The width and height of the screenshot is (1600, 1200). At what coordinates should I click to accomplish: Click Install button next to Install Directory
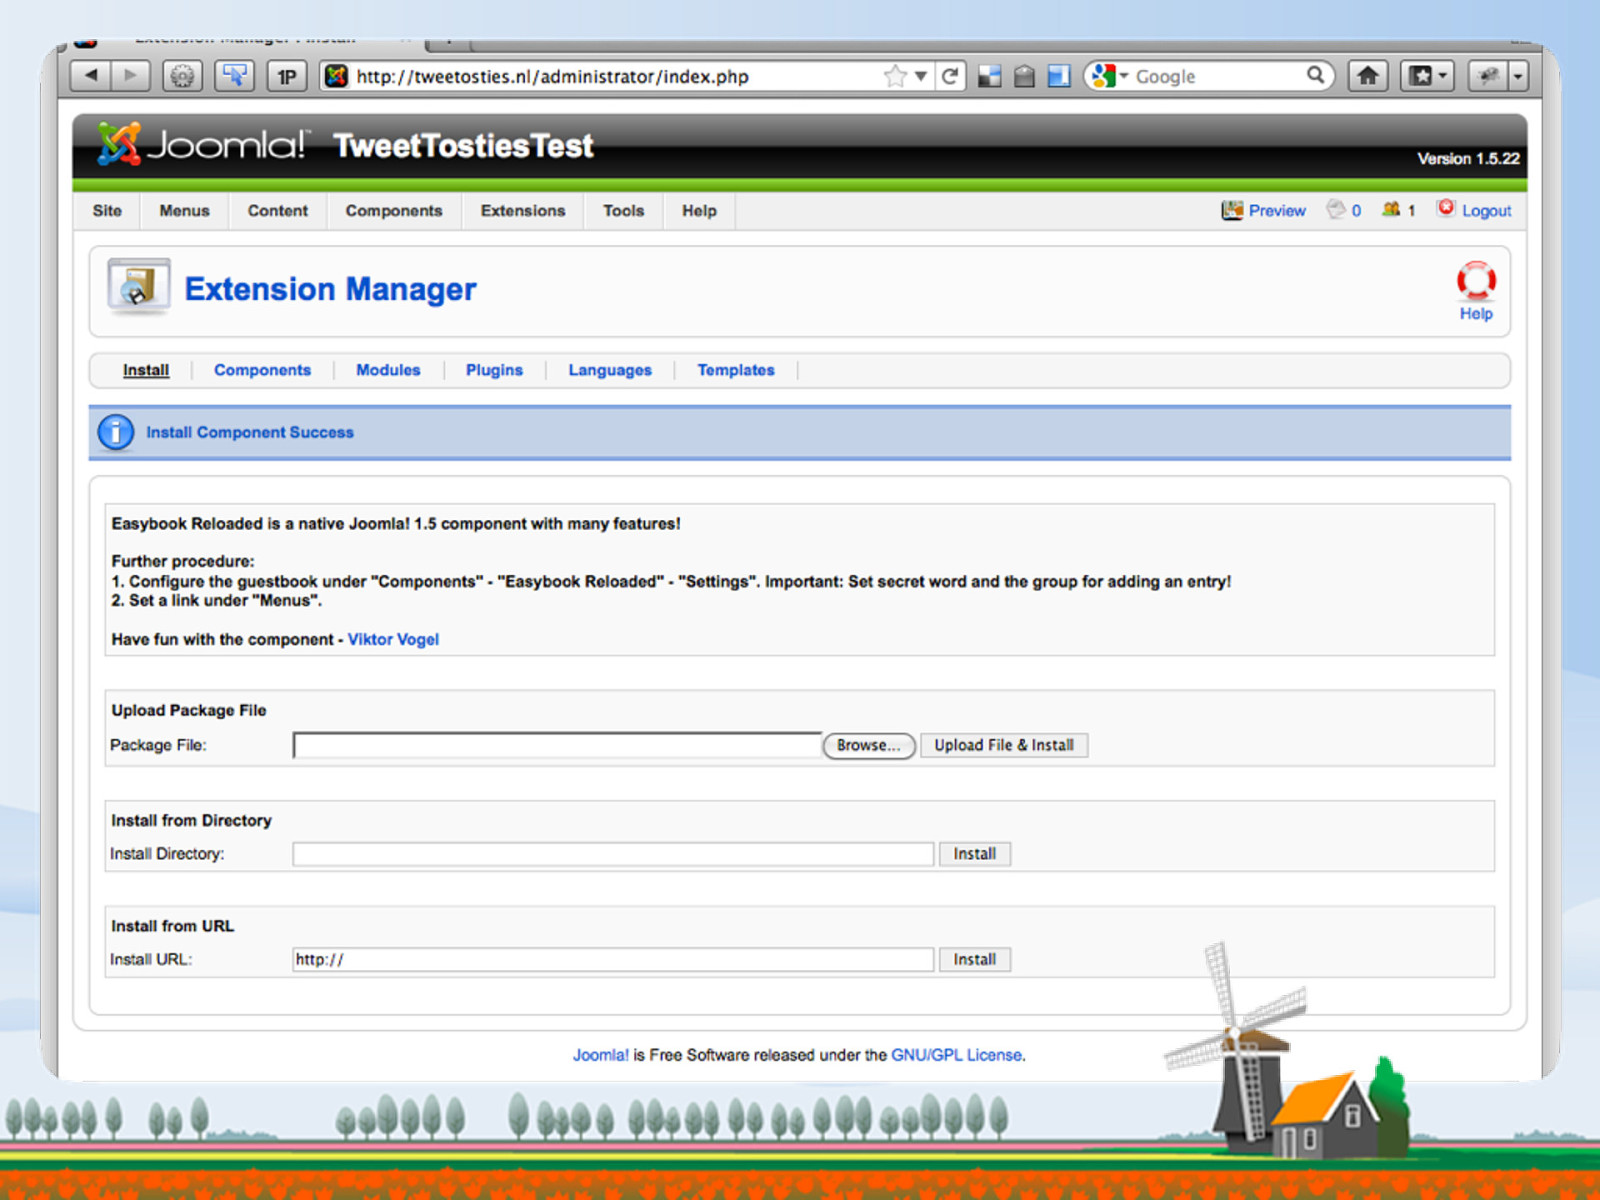(975, 854)
